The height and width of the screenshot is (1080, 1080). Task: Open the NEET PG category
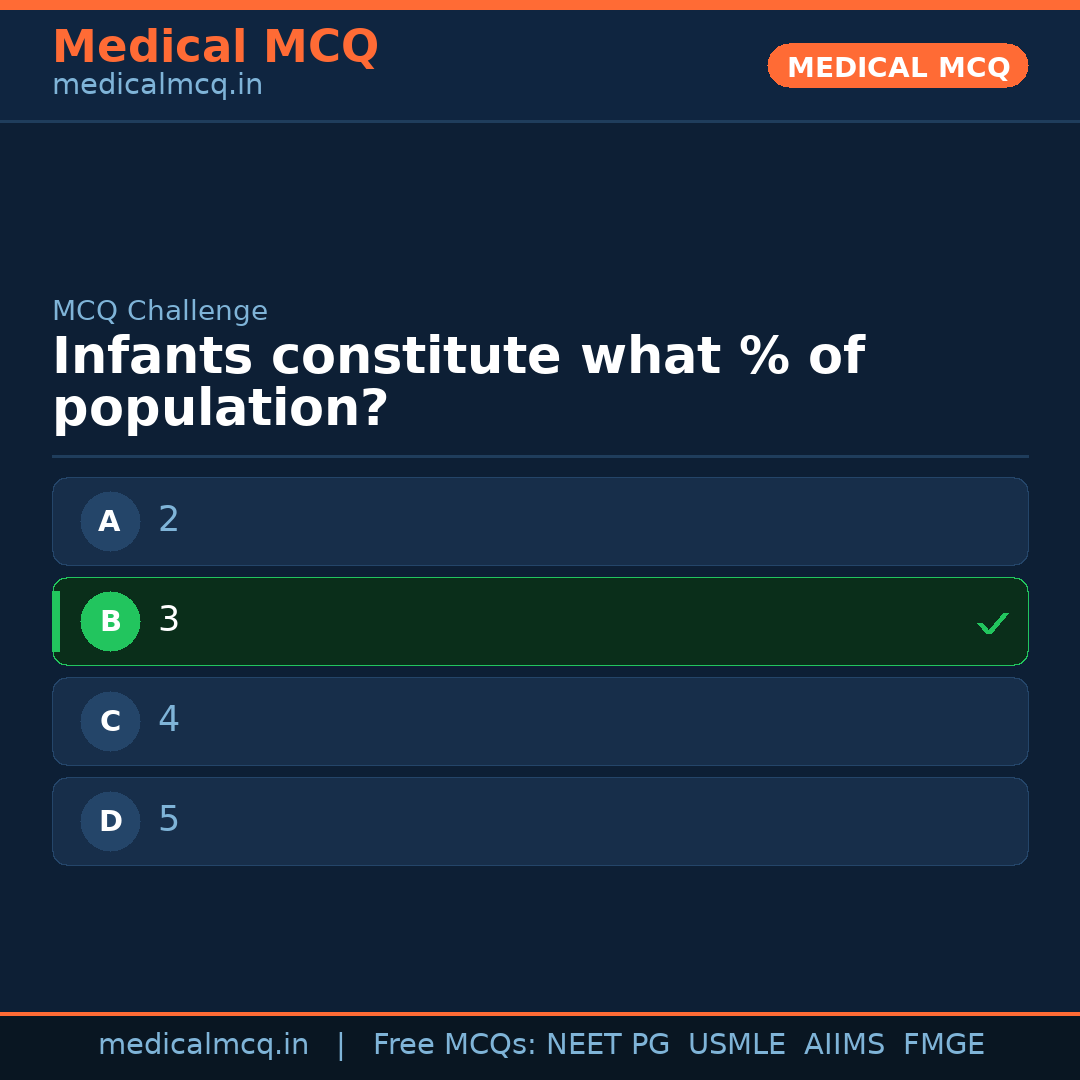point(607,1044)
